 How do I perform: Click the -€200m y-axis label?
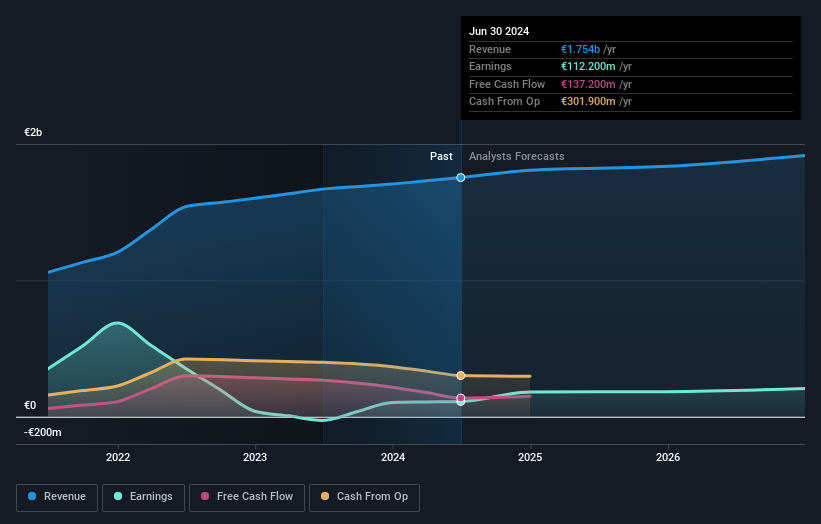42,432
